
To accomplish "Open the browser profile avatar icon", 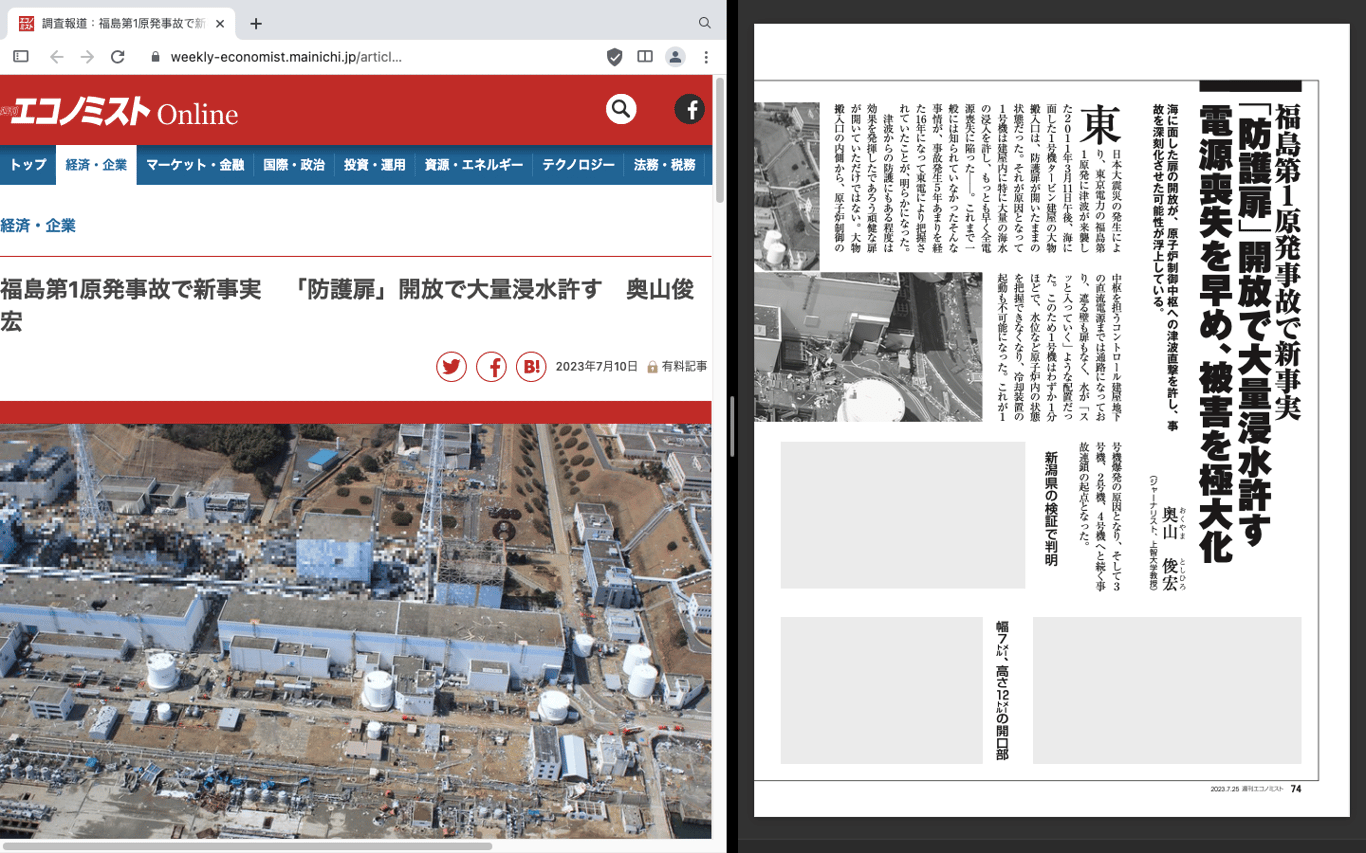I will click(676, 57).
